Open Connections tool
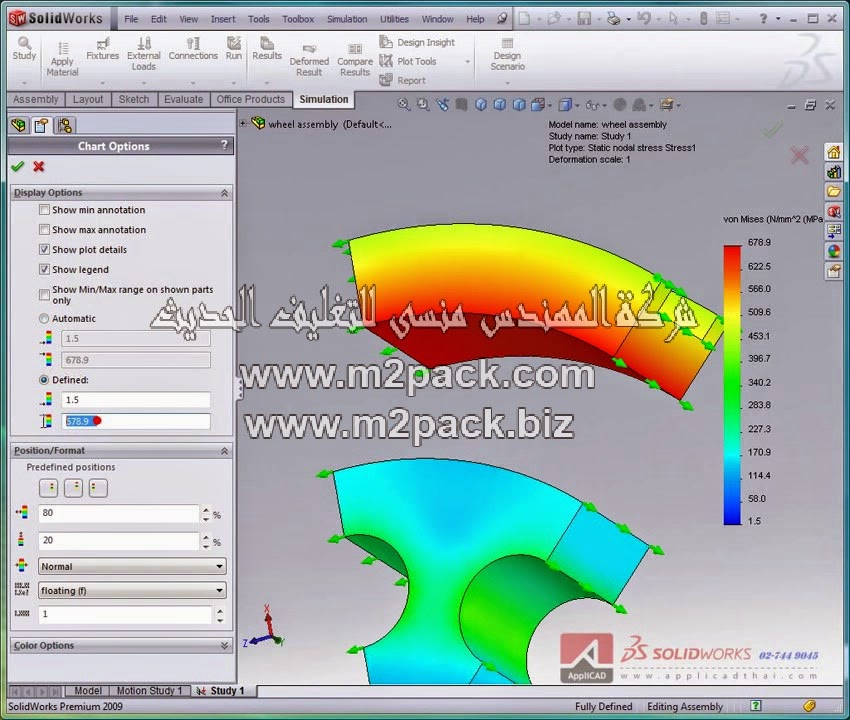Viewport: 850px width, 720px height. click(x=193, y=49)
